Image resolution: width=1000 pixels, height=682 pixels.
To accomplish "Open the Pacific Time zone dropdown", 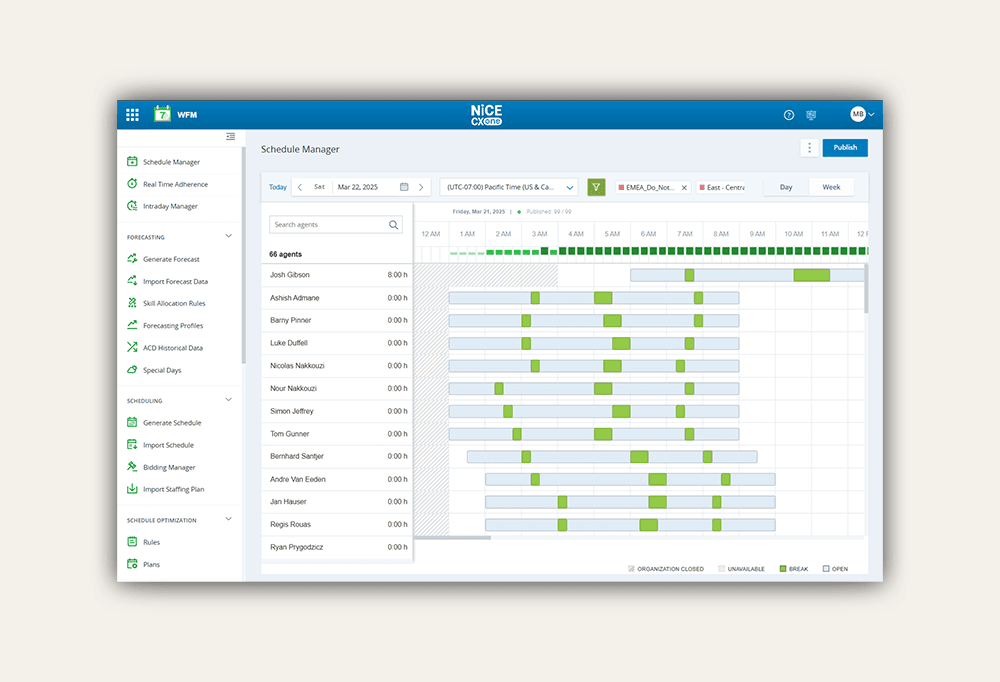I will click(509, 187).
